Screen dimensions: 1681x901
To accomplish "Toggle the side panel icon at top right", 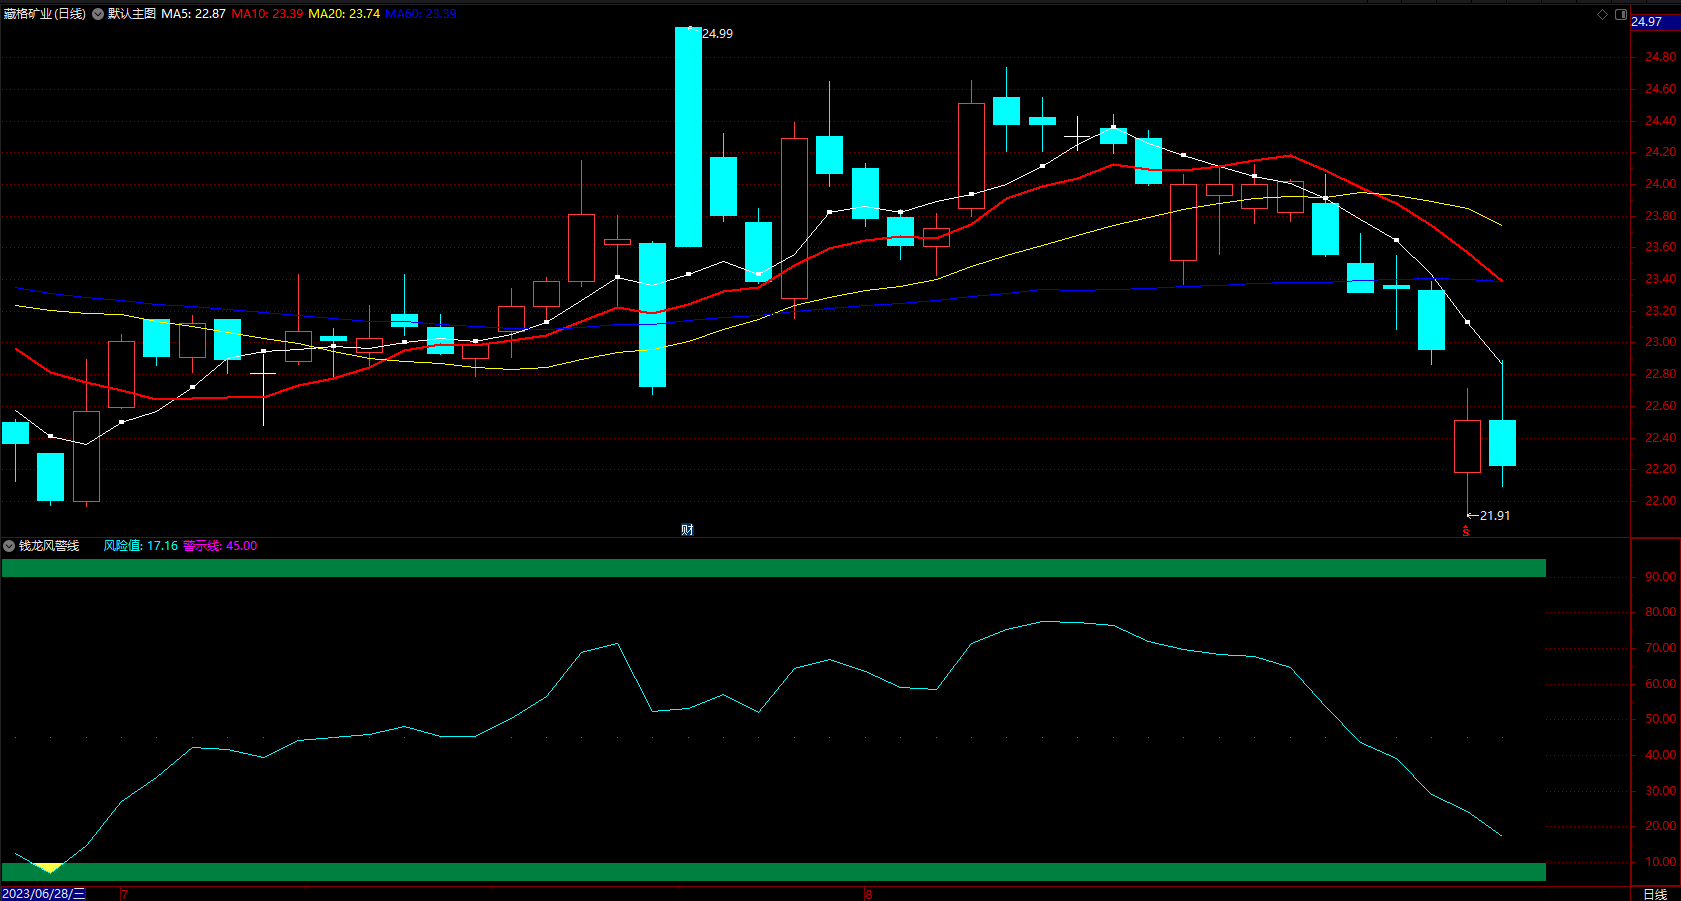I will [x=1621, y=14].
